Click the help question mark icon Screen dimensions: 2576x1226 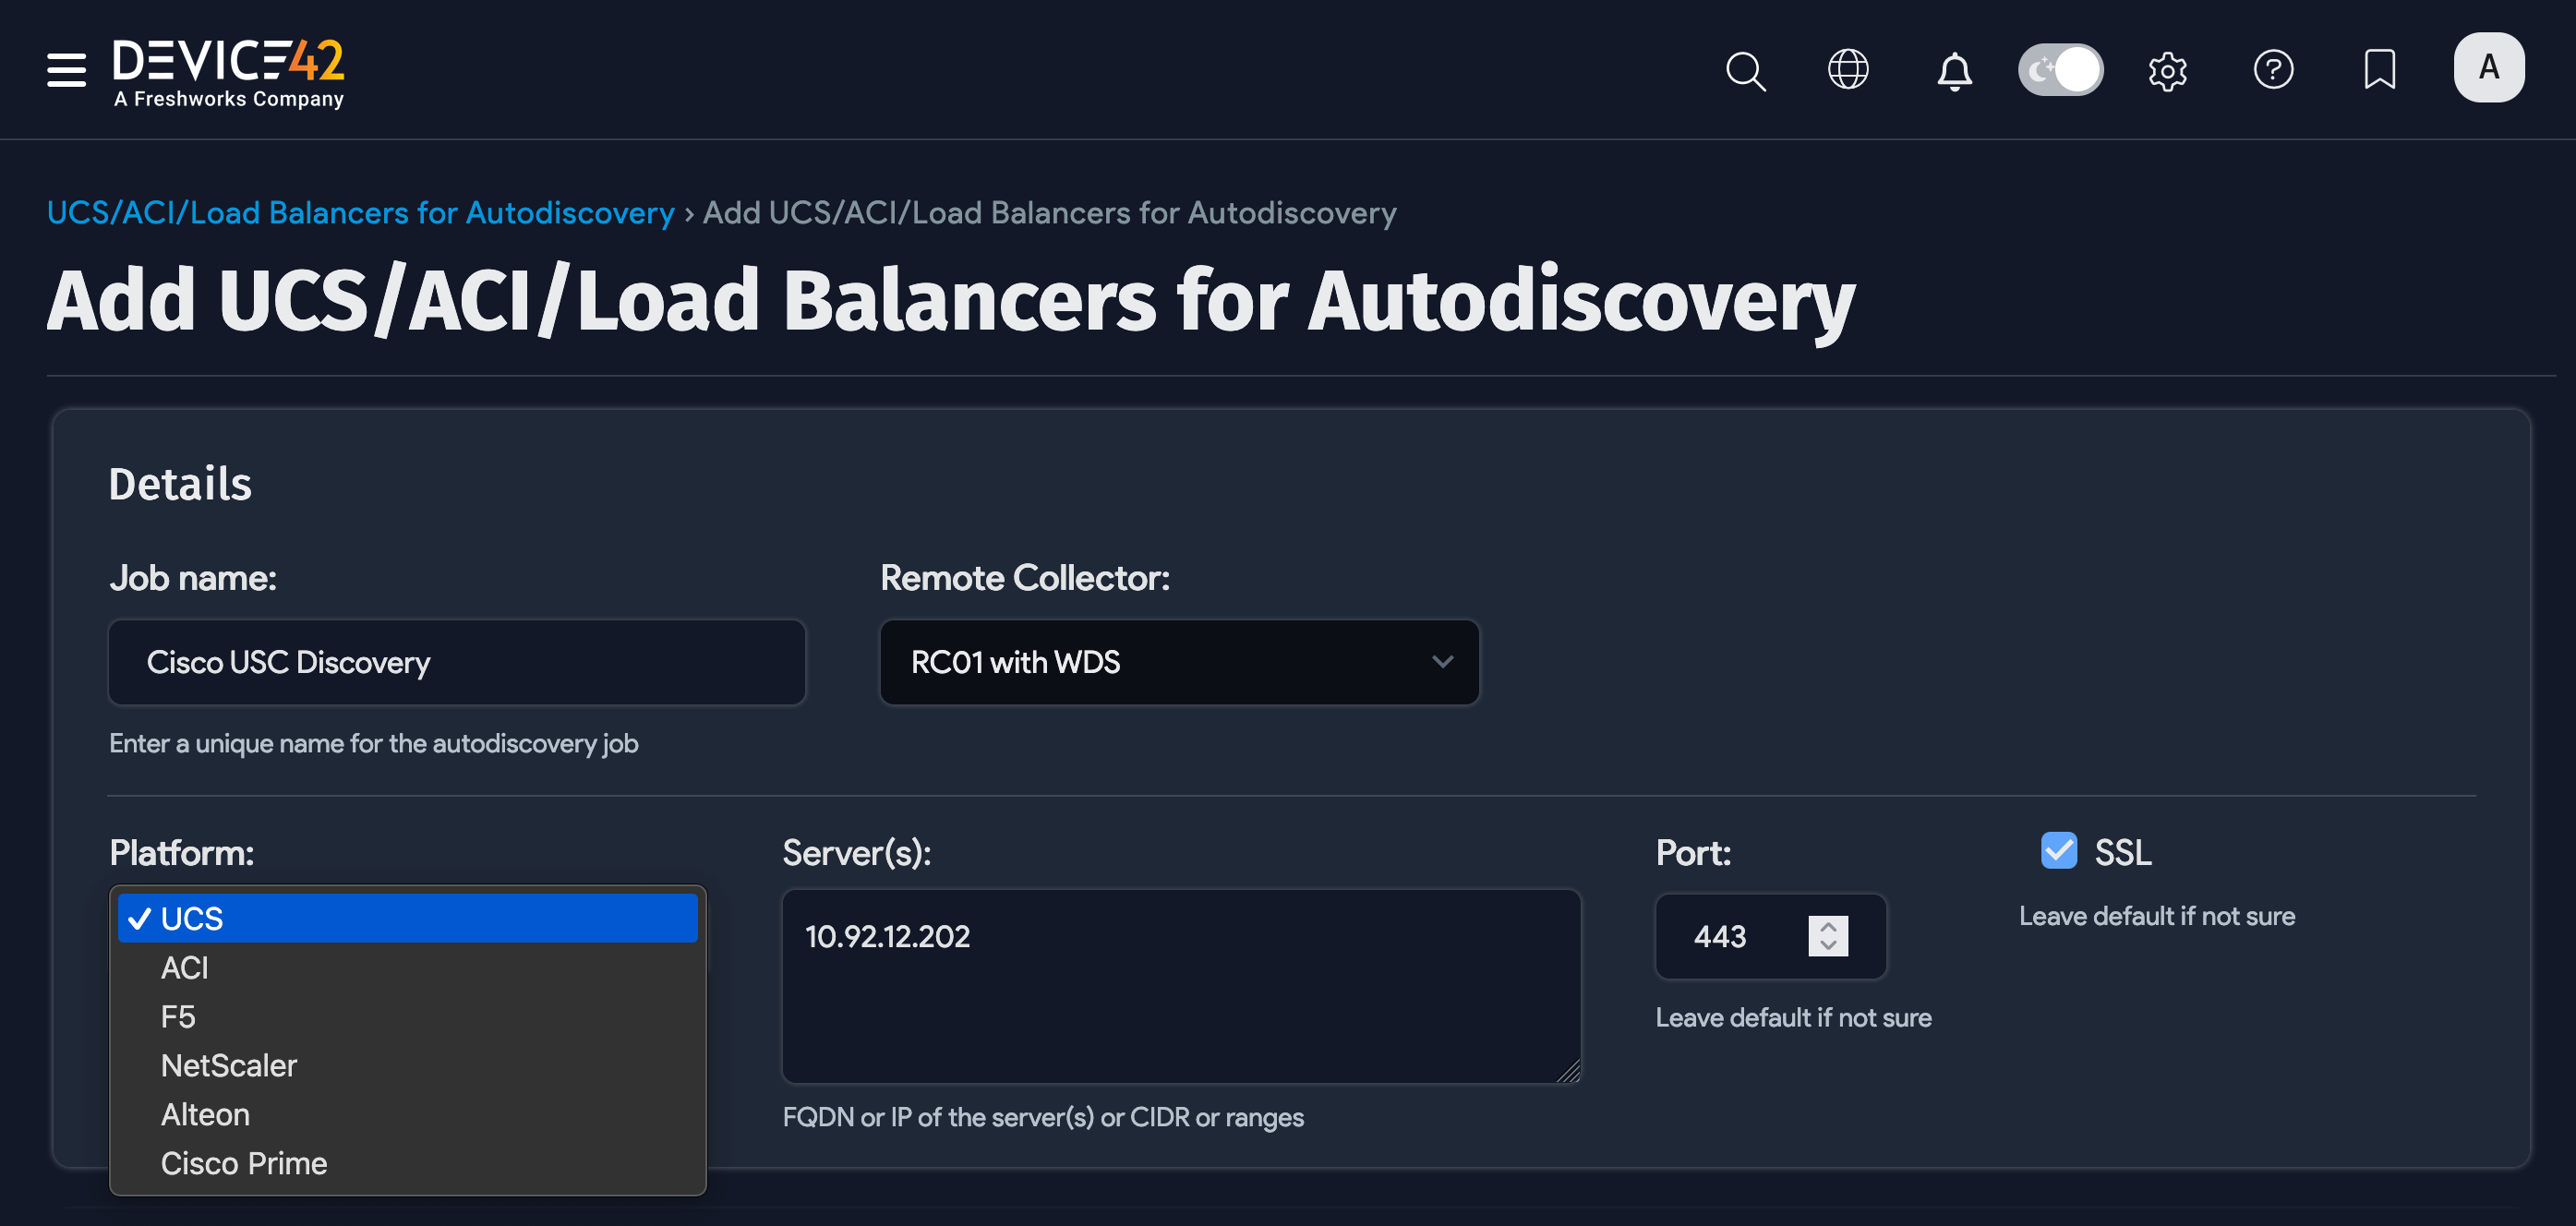click(x=2273, y=70)
